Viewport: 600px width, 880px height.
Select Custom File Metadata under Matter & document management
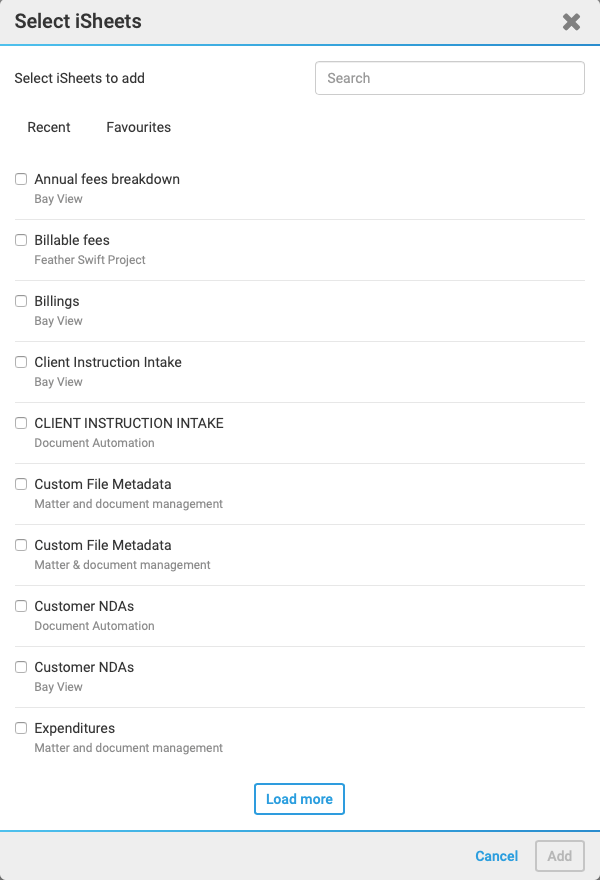pyautogui.click(x=21, y=545)
